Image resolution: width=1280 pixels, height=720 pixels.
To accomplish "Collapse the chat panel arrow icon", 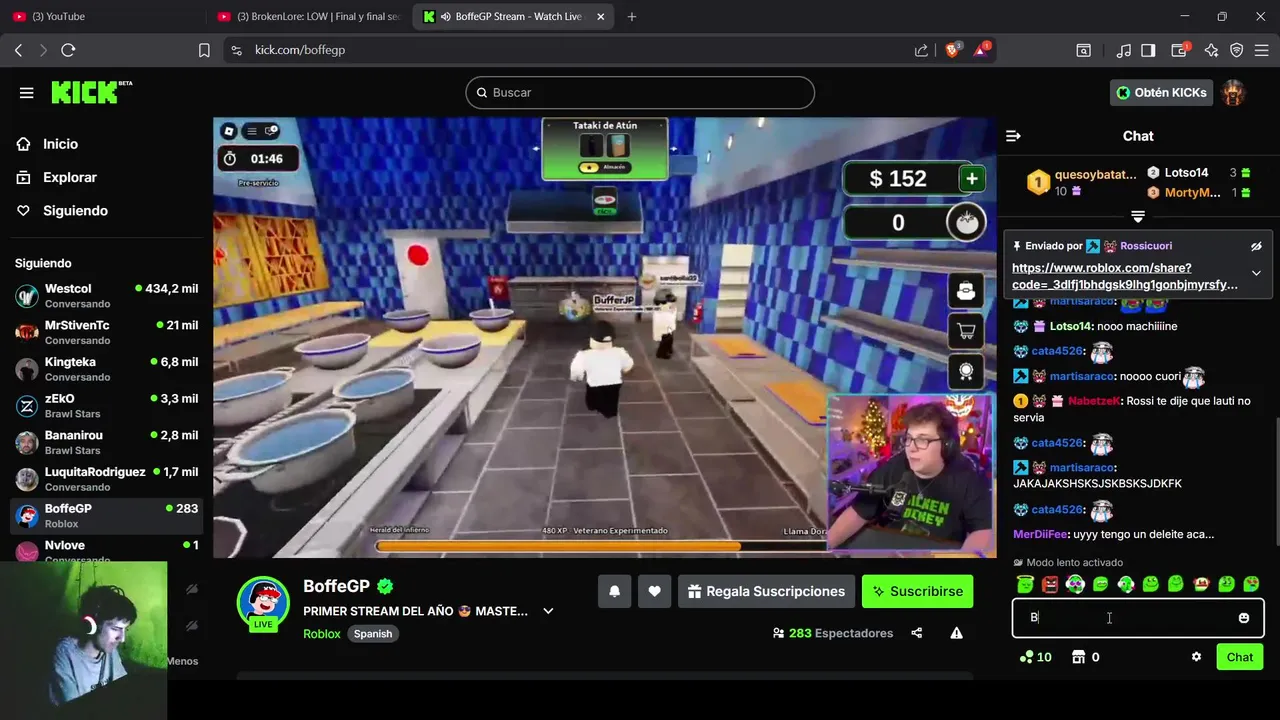I will pos(1013,136).
